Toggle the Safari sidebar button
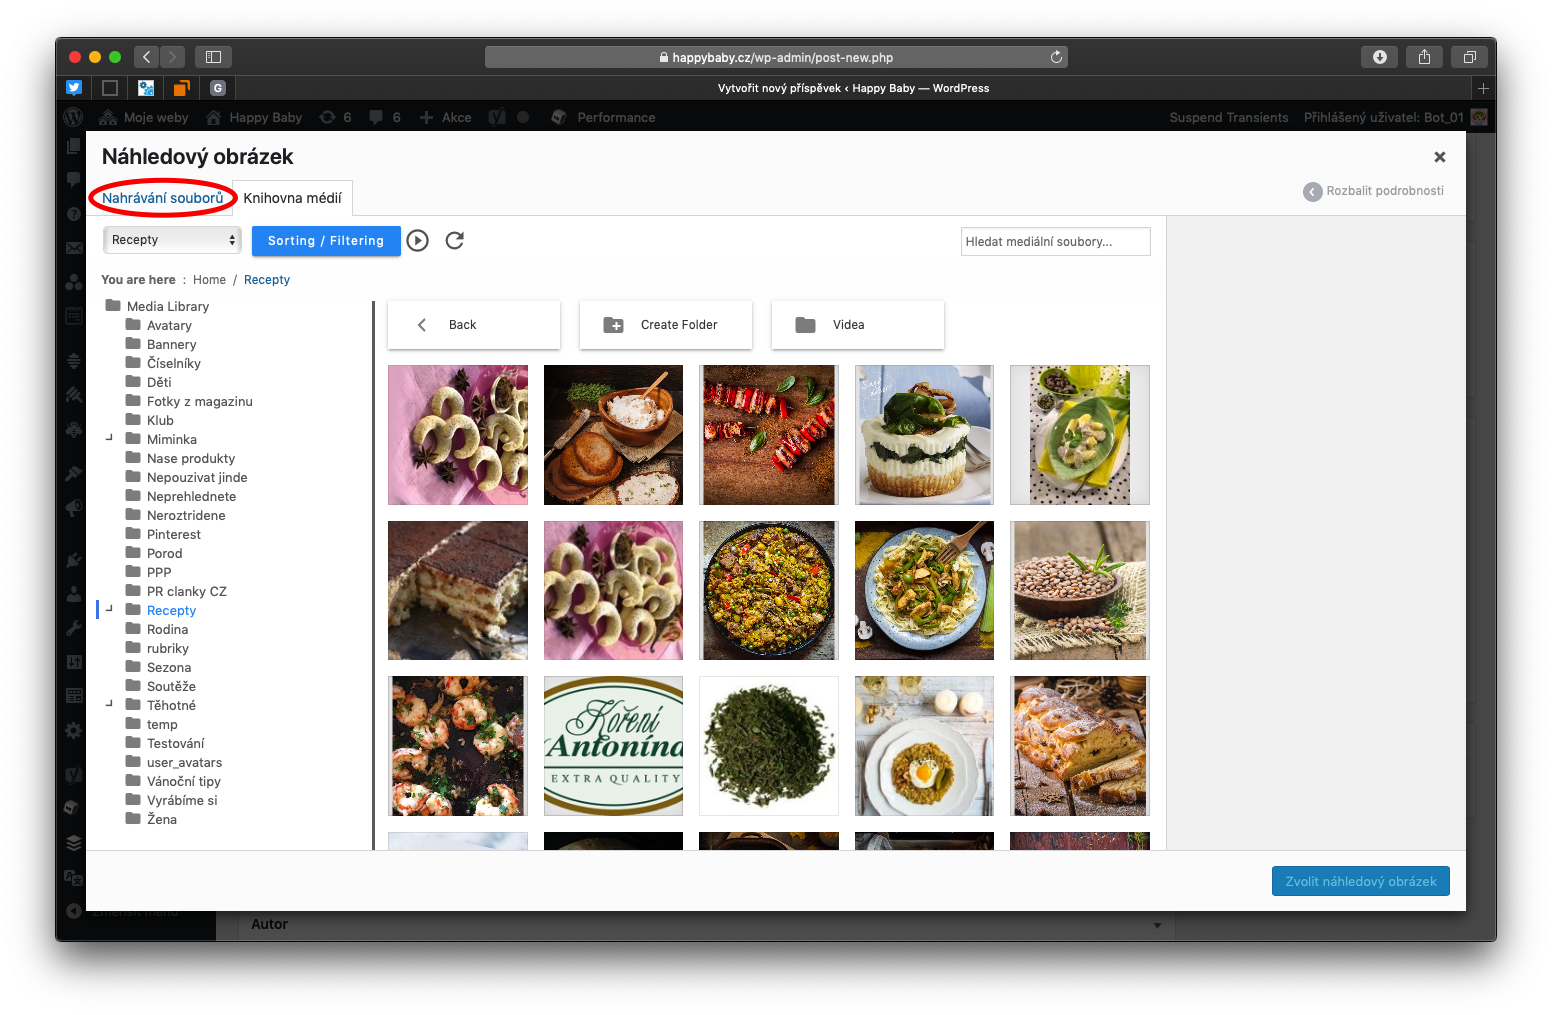 tap(213, 57)
